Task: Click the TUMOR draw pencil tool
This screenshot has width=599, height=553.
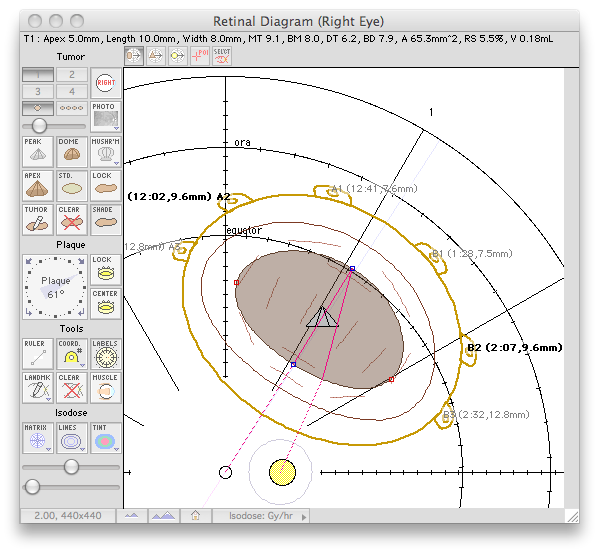Action: [x=38, y=220]
